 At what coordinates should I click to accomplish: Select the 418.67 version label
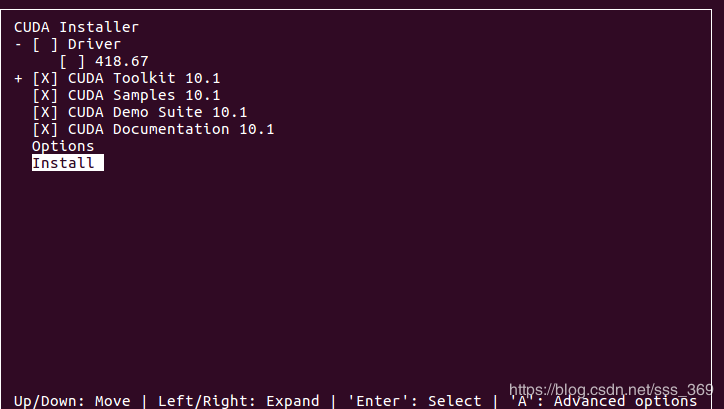121,61
